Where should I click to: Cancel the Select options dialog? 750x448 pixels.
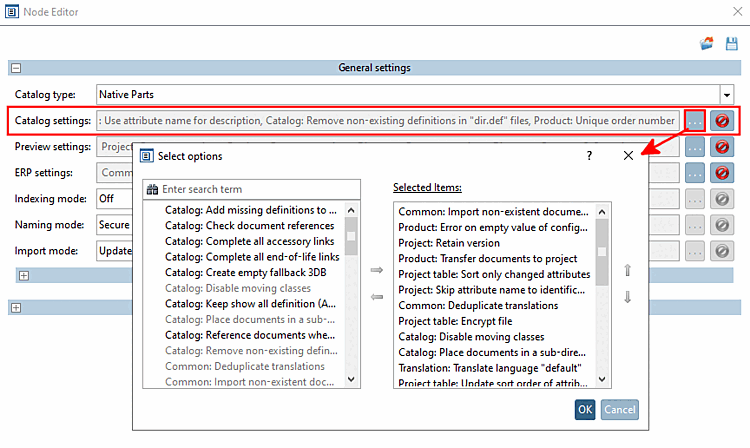(620, 409)
